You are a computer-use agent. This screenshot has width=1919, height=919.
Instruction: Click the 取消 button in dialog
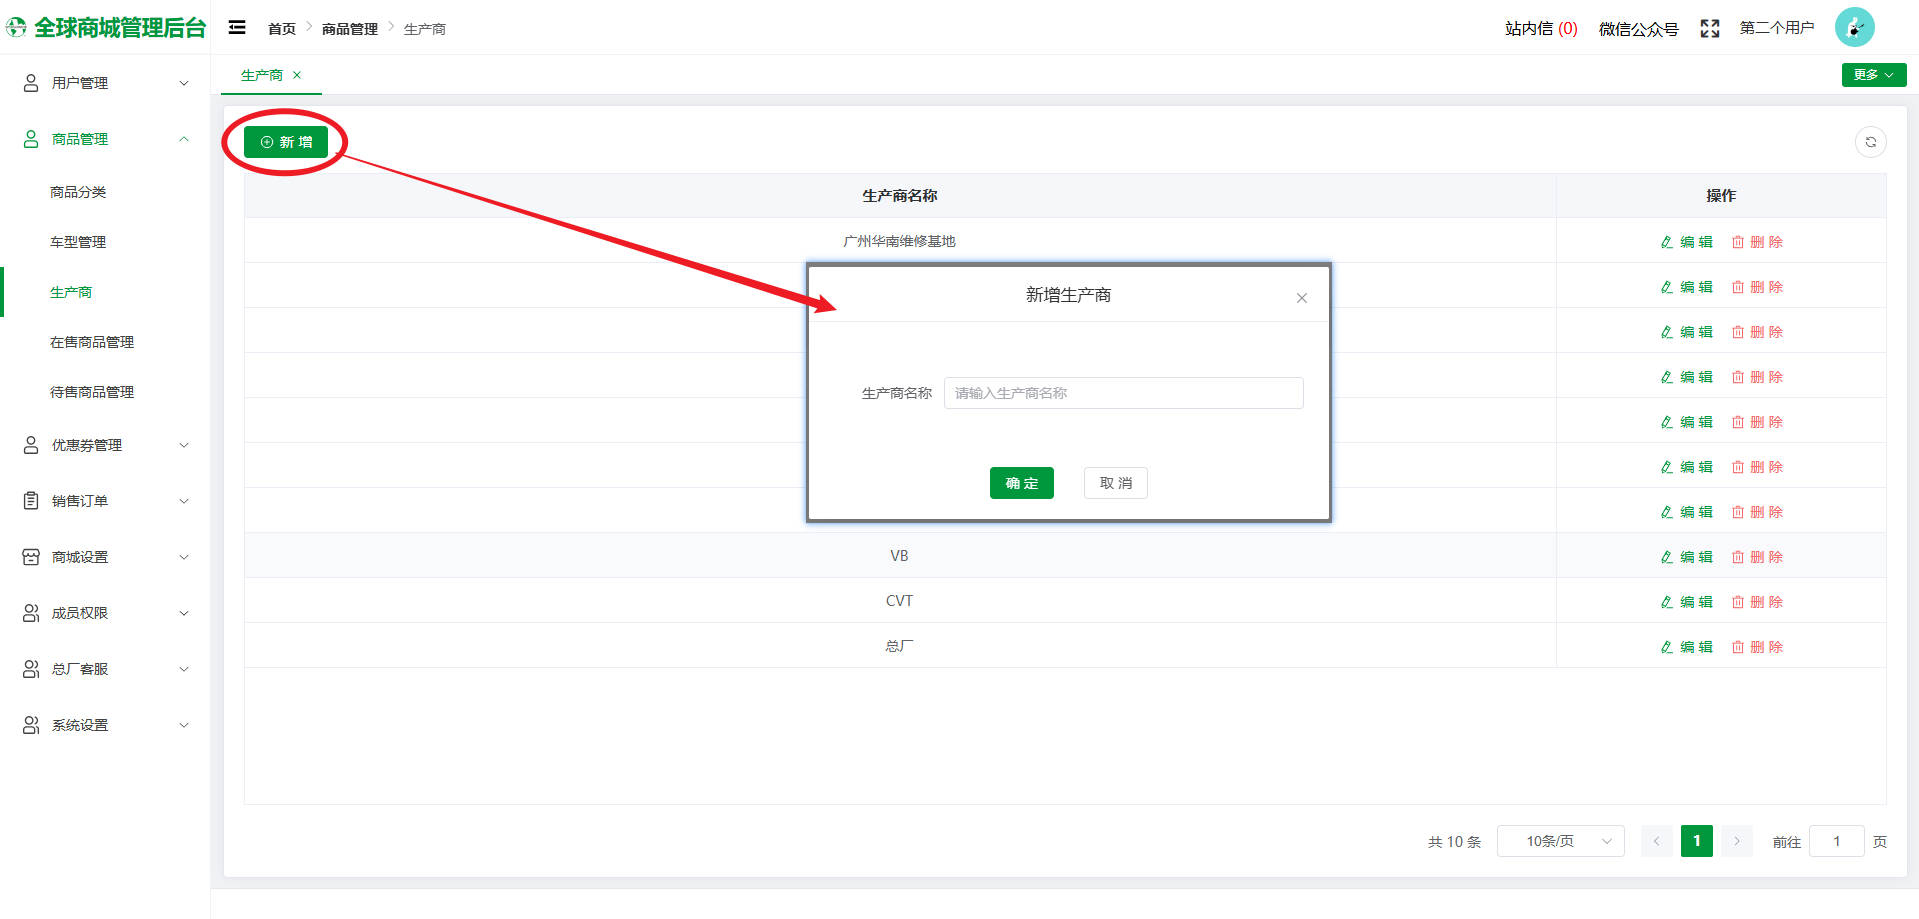pyautogui.click(x=1115, y=483)
